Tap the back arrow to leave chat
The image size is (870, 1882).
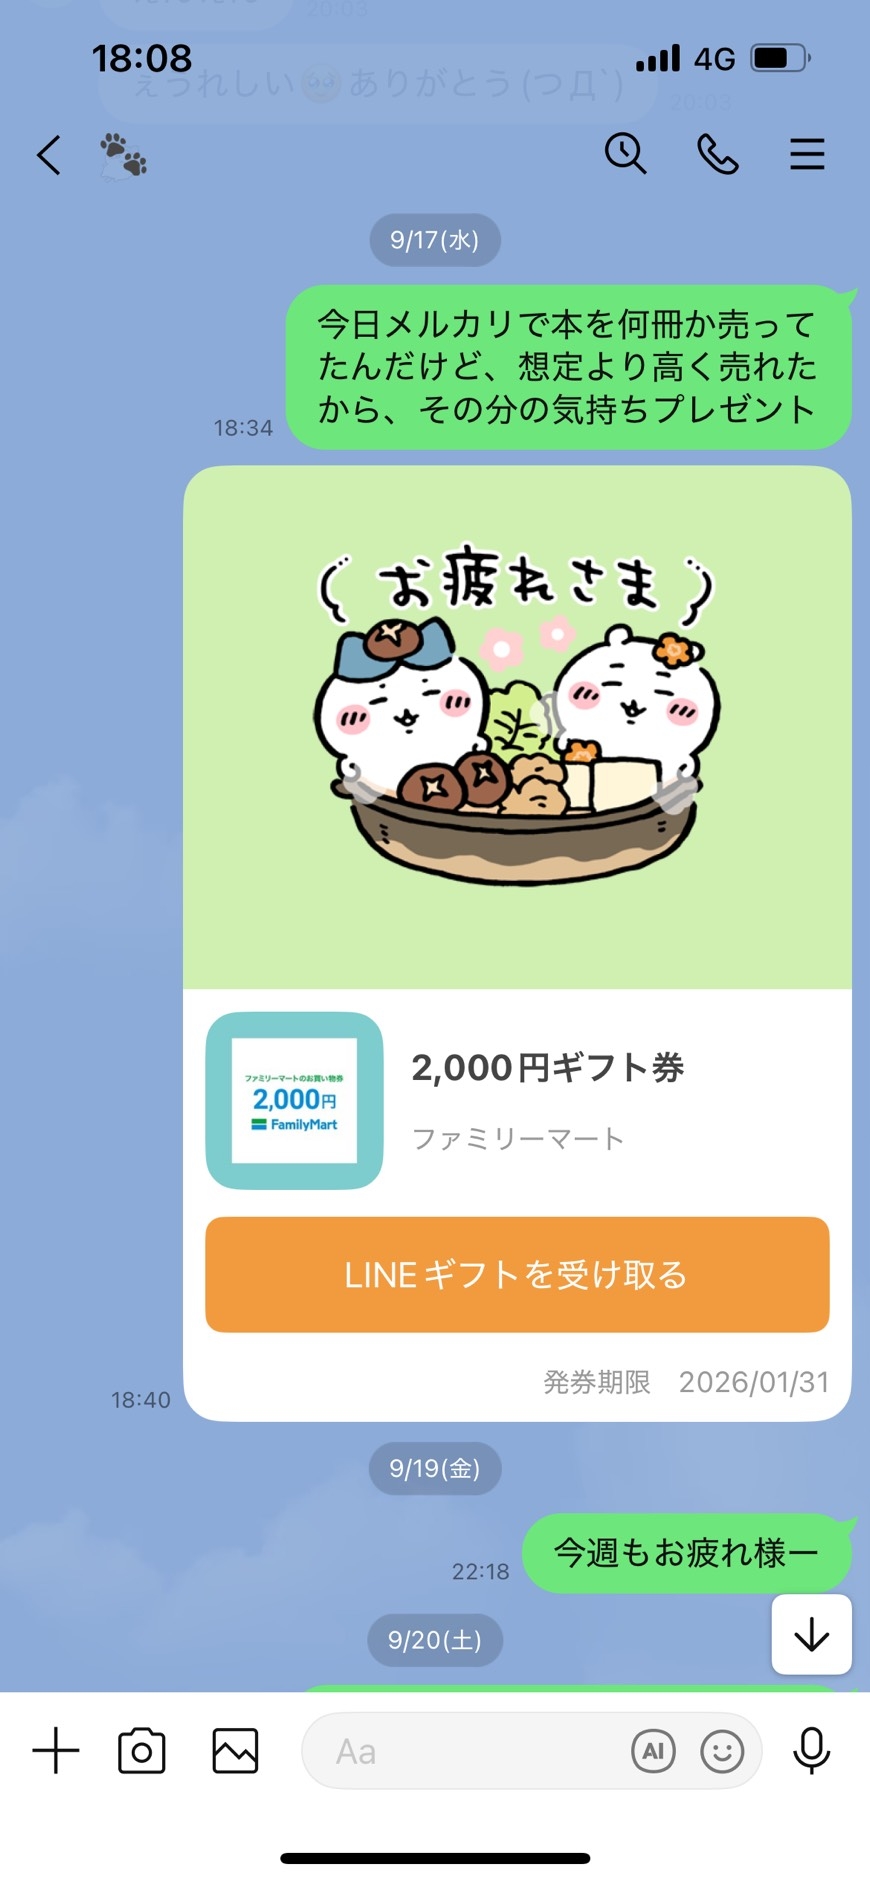point(49,155)
